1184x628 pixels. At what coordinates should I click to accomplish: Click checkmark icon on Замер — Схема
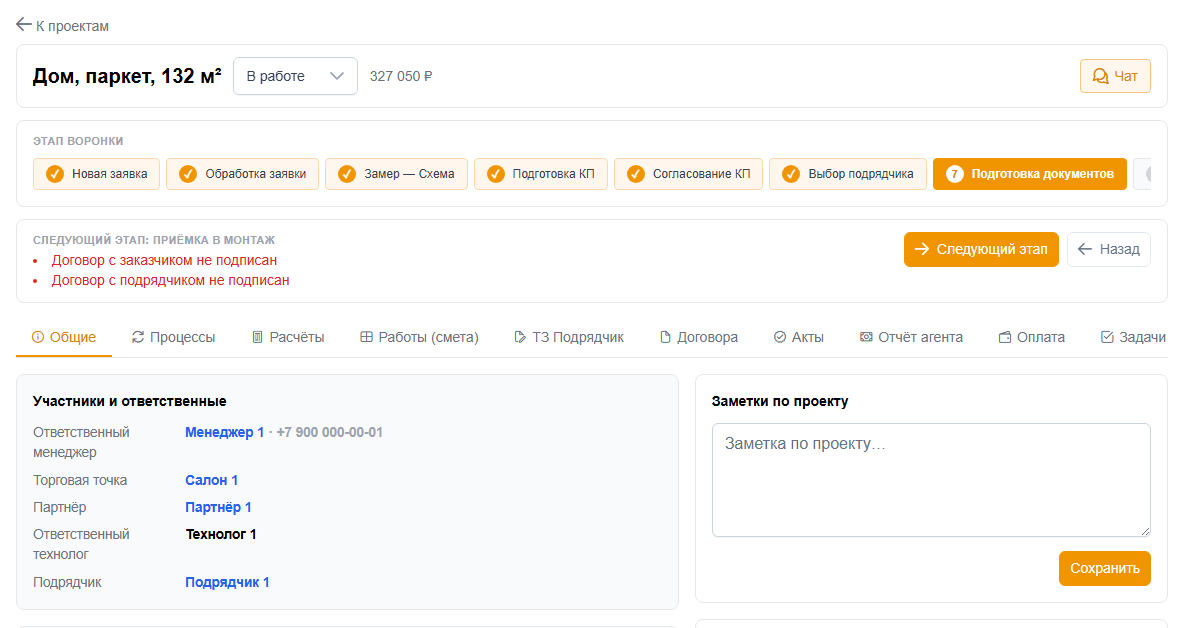[347, 174]
